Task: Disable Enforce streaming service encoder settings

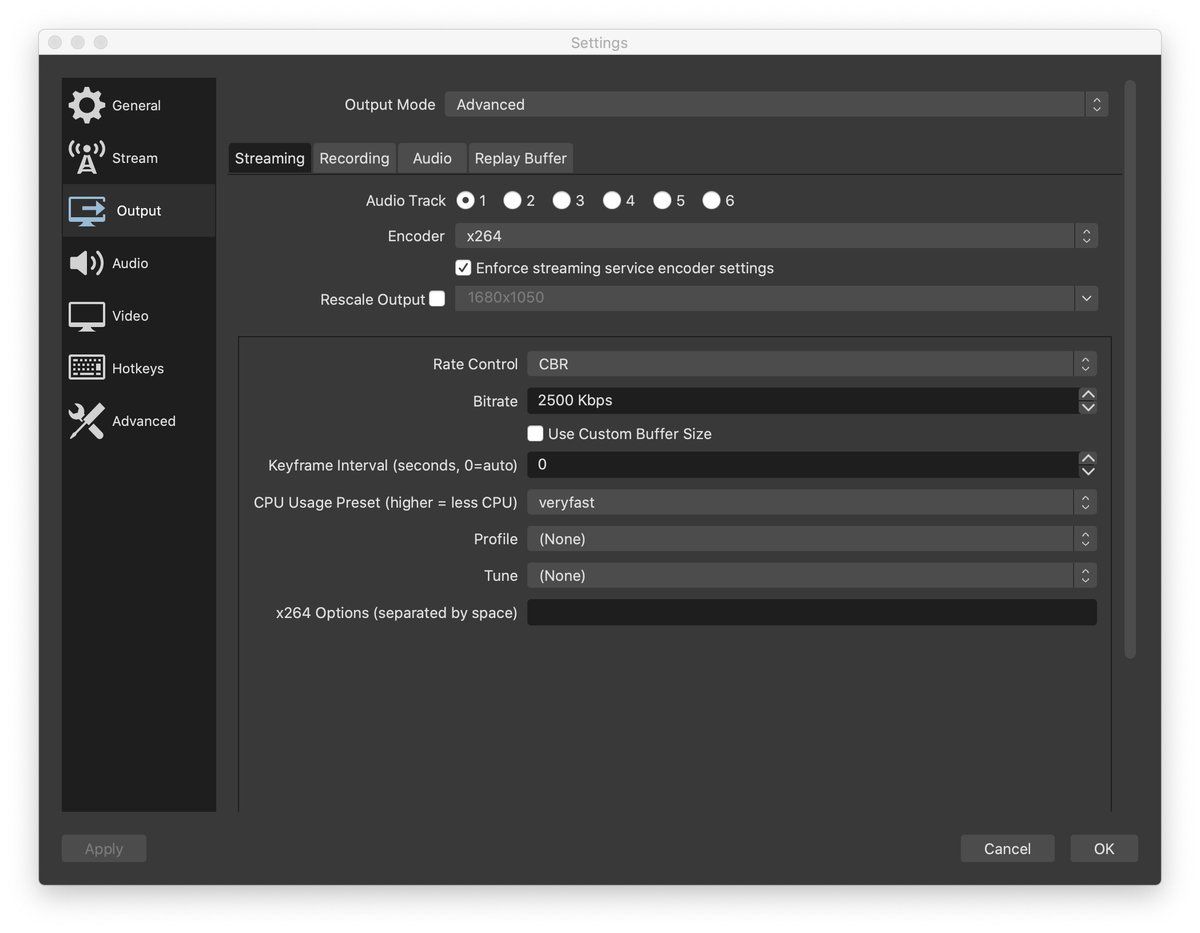Action: point(463,268)
